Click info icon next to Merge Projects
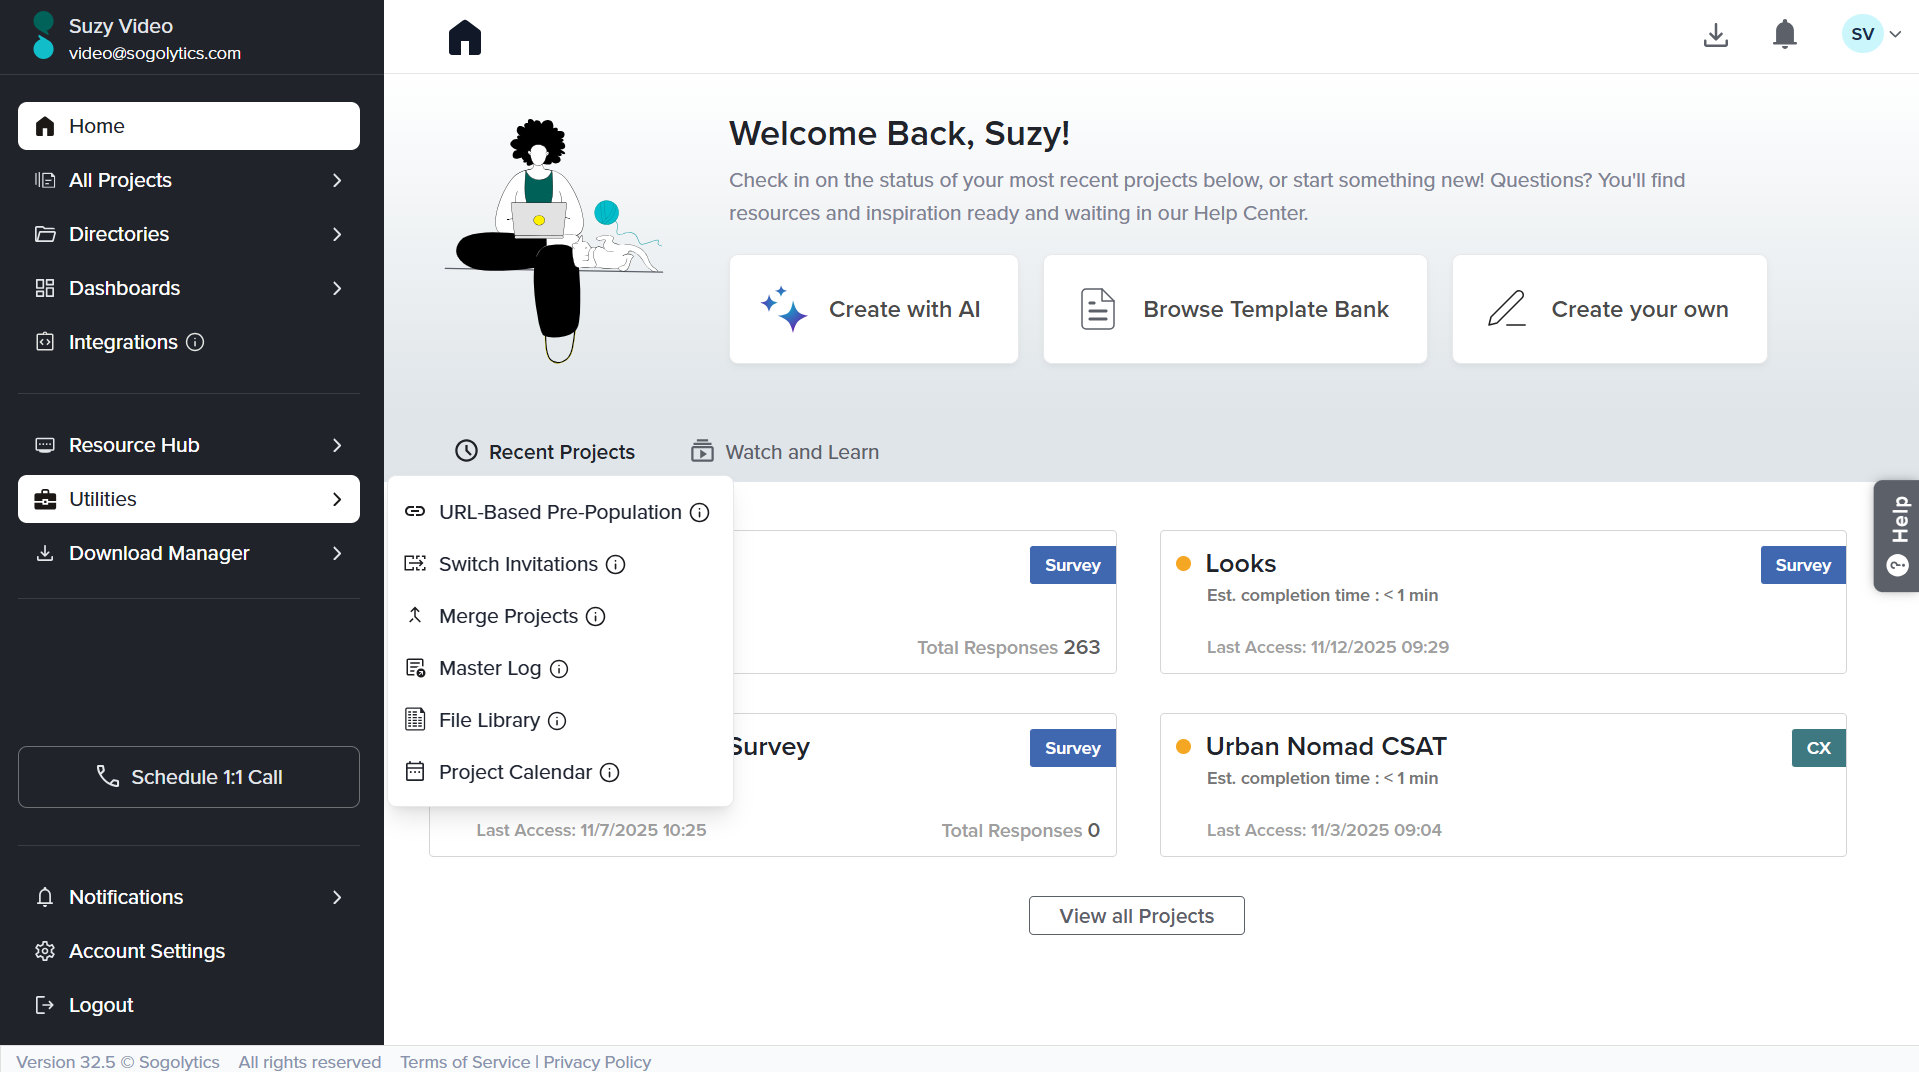The width and height of the screenshot is (1919, 1072). 596,616
